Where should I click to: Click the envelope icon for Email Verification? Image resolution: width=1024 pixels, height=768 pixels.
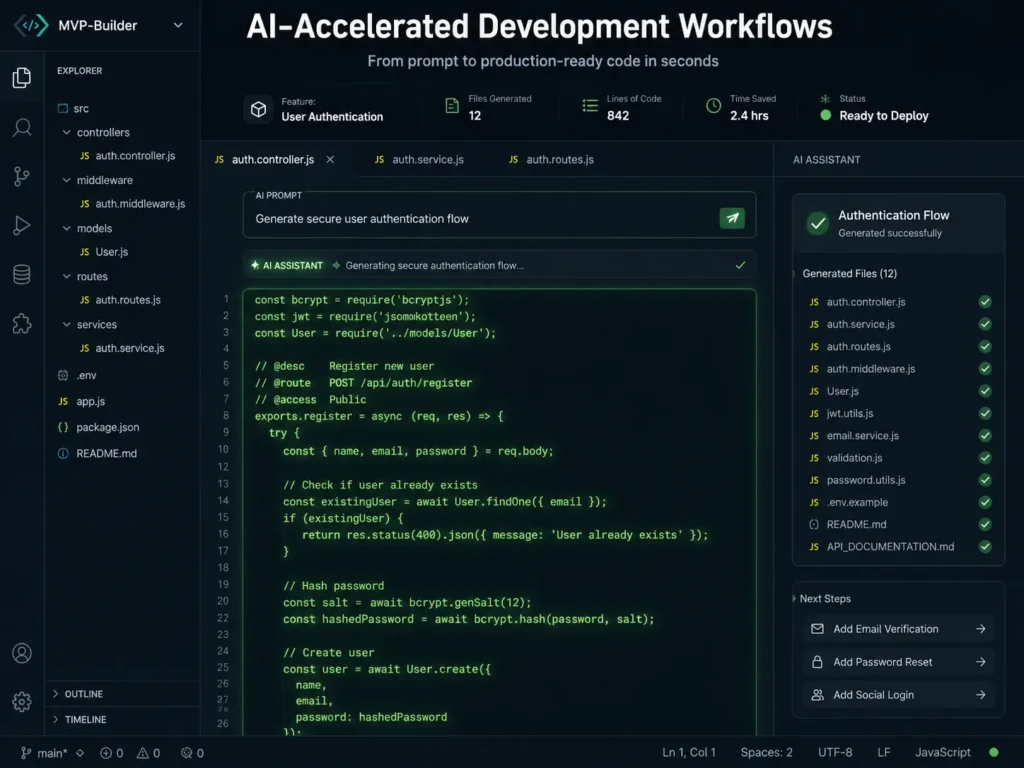[817, 629]
